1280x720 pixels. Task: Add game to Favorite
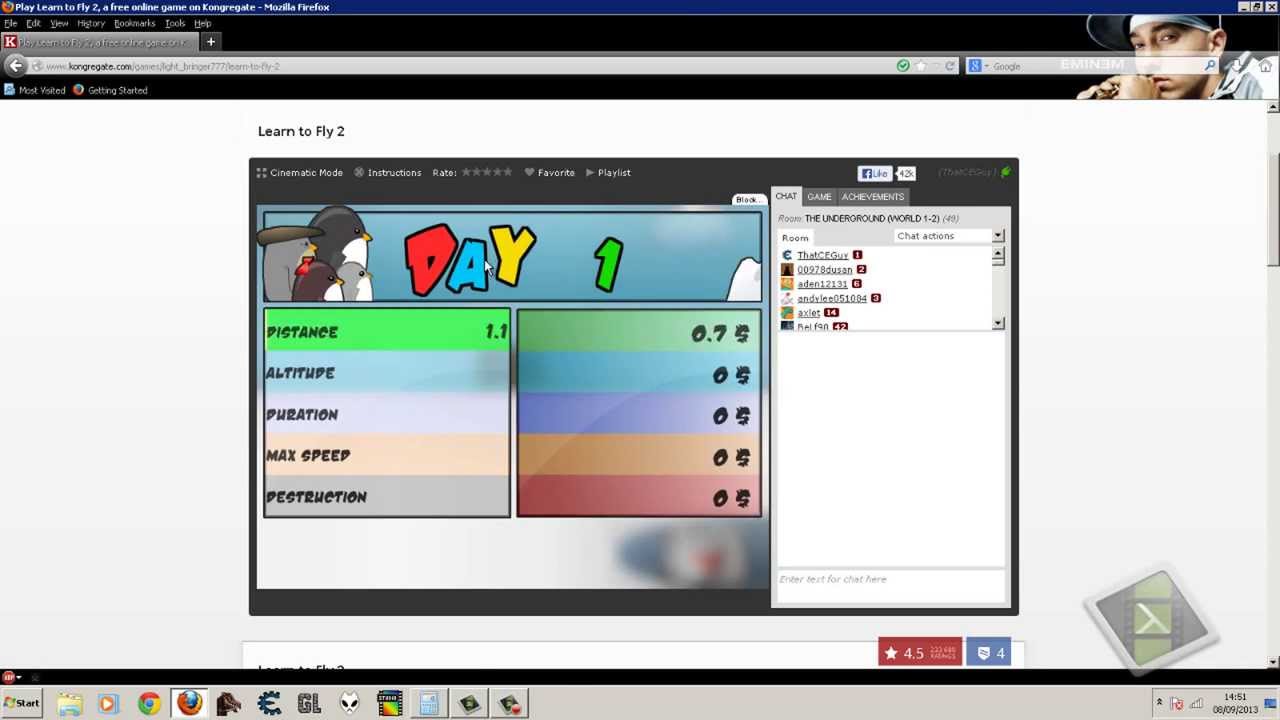pos(550,172)
